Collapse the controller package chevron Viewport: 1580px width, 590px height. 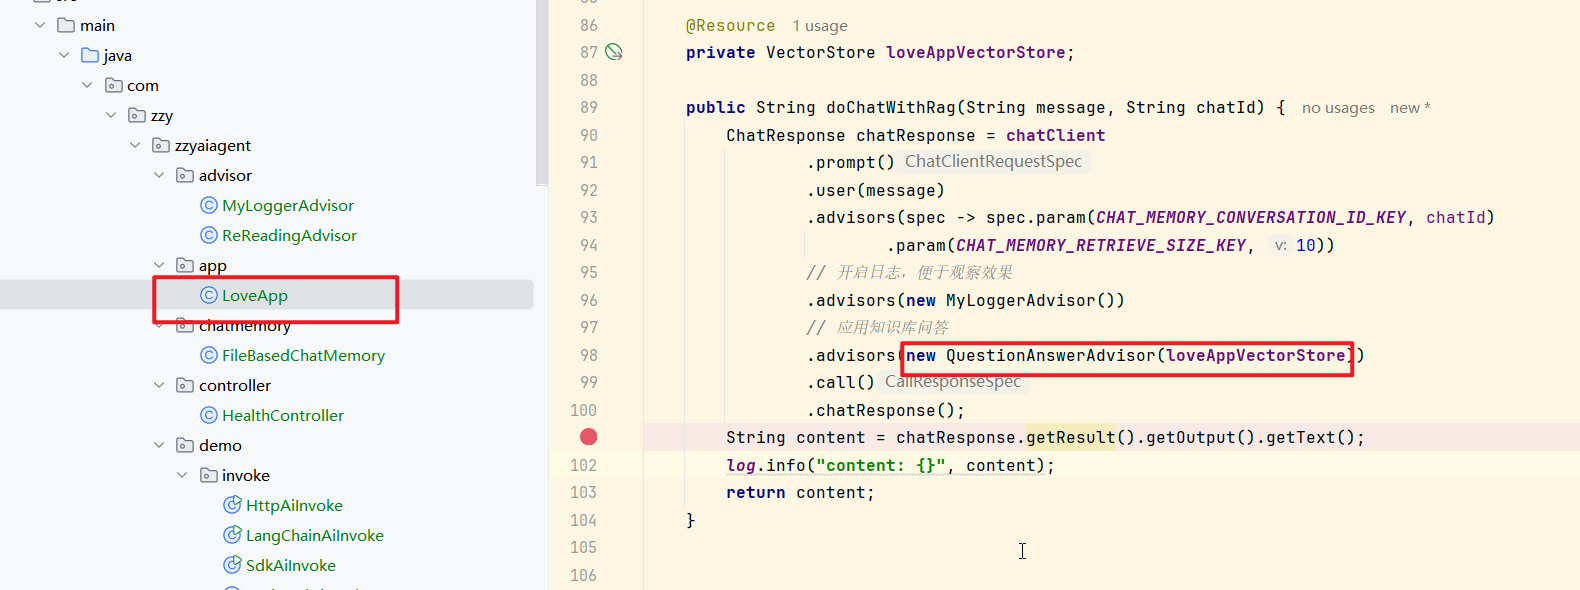tap(159, 385)
